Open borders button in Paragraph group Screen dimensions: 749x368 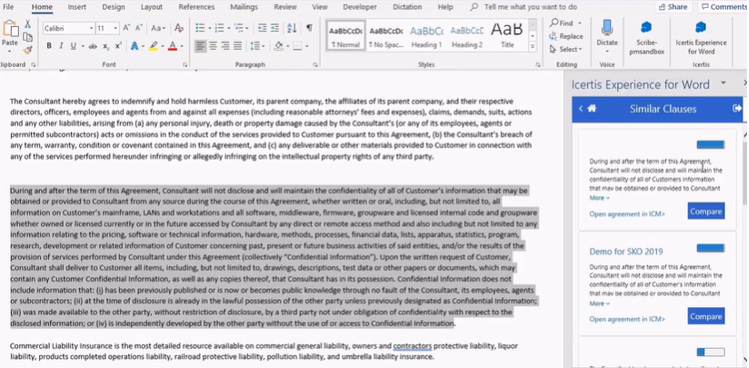tap(297, 46)
